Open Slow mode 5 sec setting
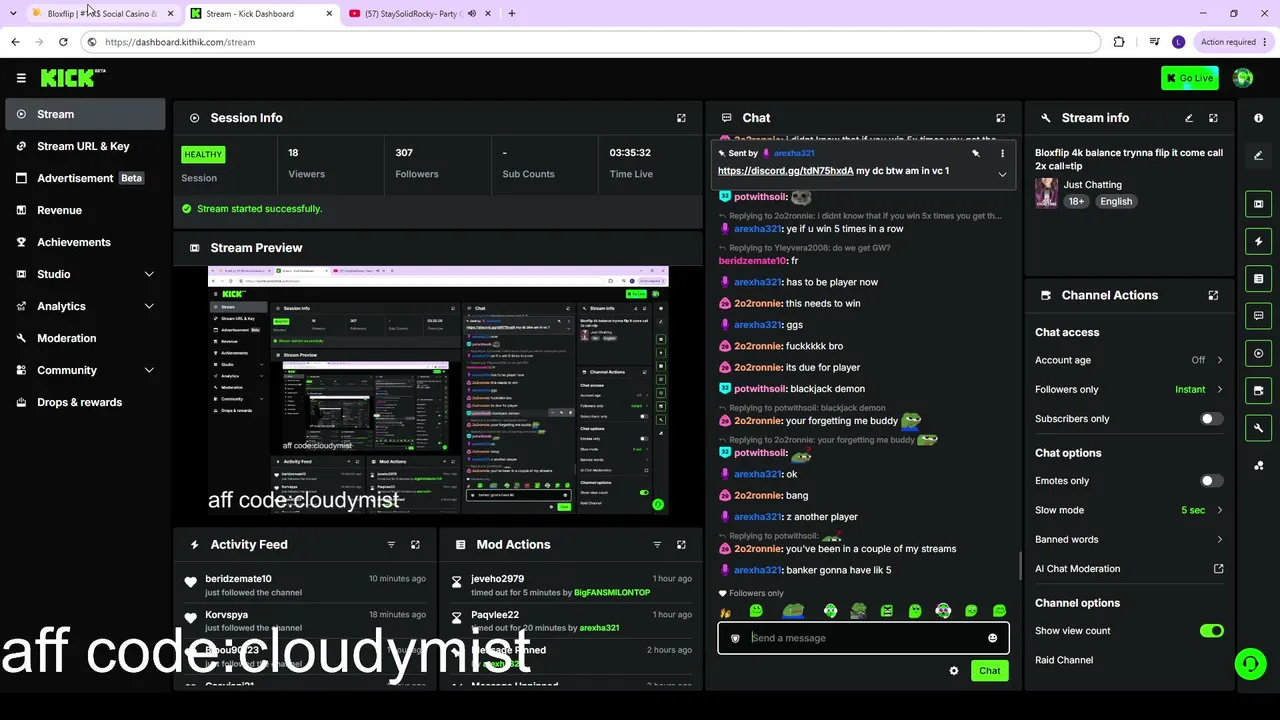The height and width of the screenshot is (720, 1280). pyautogui.click(x=1129, y=510)
